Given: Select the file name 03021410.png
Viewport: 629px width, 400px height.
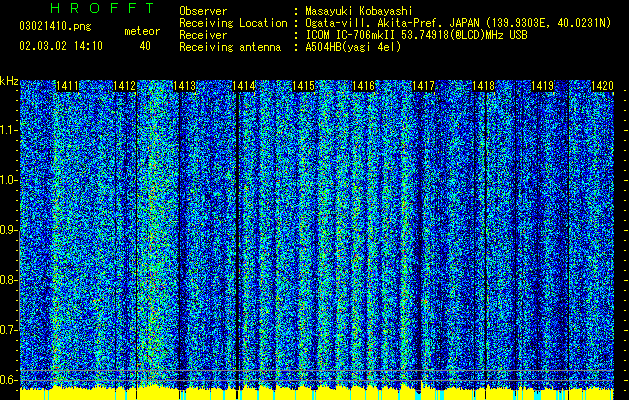Looking at the screenshot, I should (55, 26).
